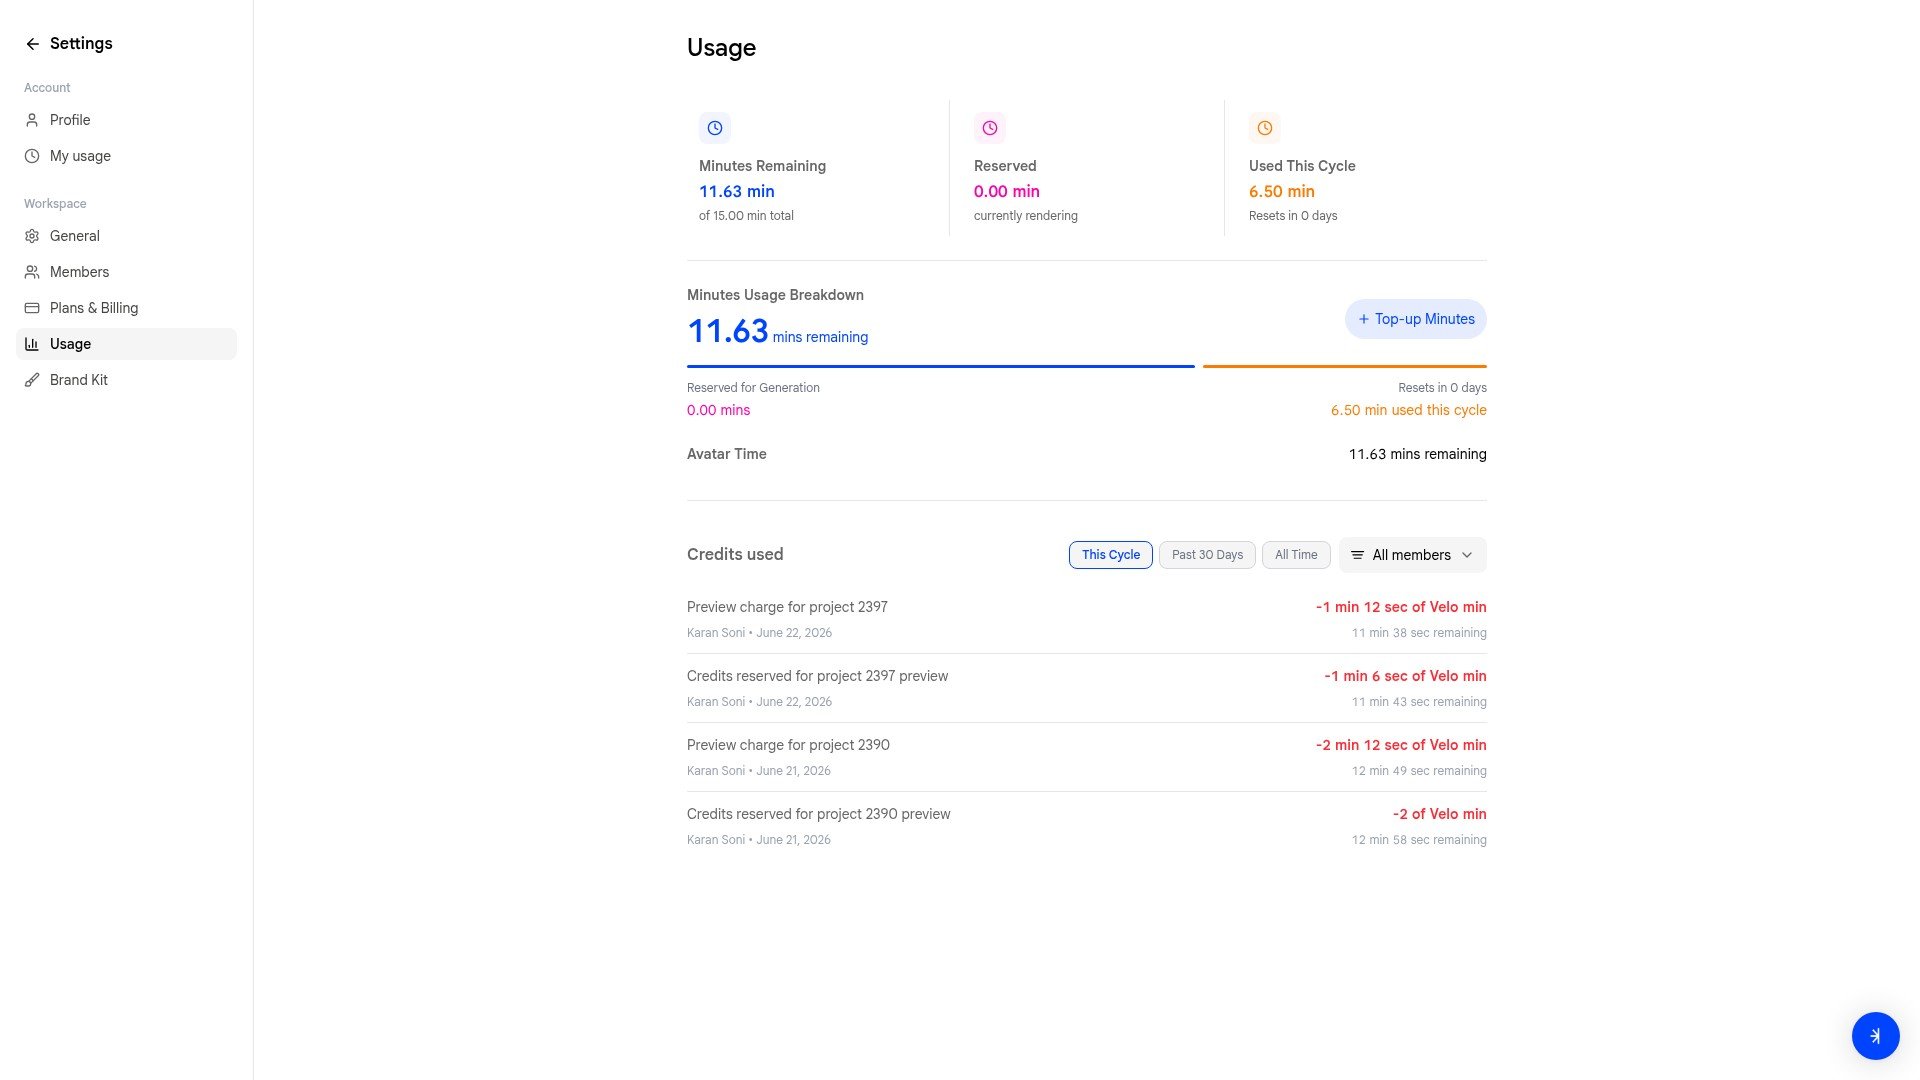Click the pink Reserved clock icon
The height and width of the screenshot is (1080, 1920).
click(990, 128)
